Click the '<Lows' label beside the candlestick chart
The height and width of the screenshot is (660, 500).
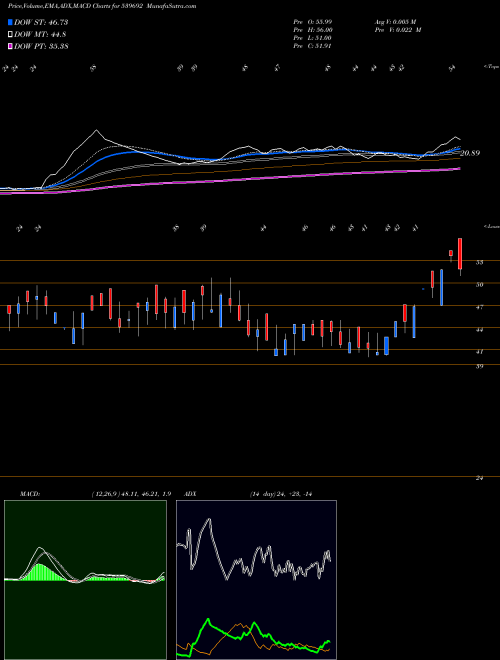(491, 227)
